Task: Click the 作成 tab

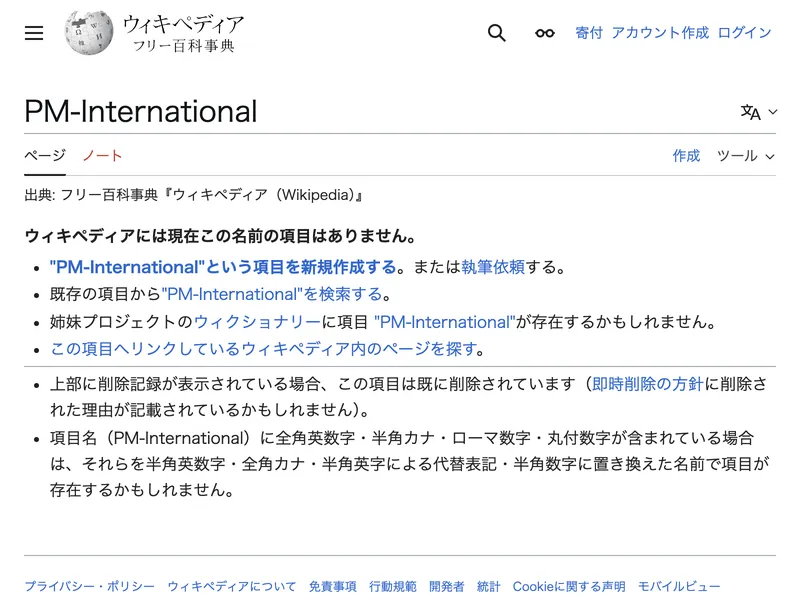Action: point(686,156)
